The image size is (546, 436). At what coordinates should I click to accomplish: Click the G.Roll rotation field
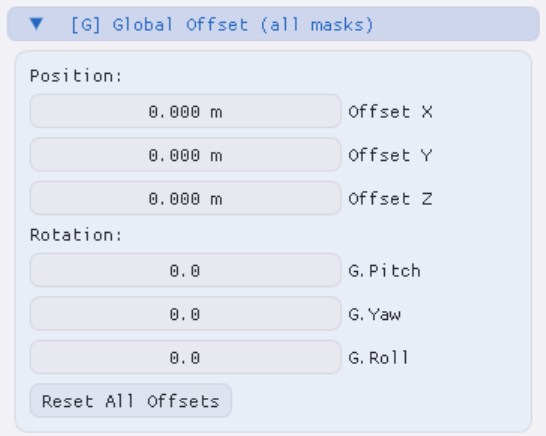click(185, 357)
